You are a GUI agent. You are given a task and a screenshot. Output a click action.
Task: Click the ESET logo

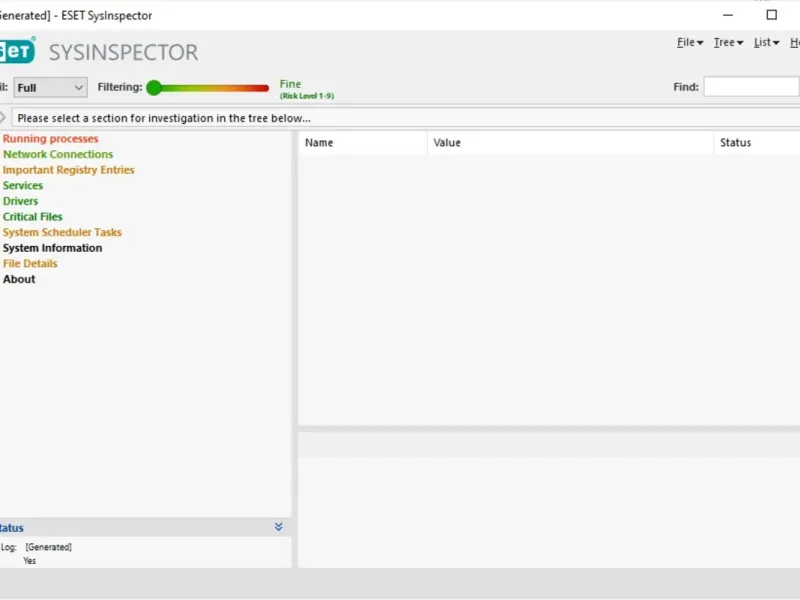(x=17, y=51)
